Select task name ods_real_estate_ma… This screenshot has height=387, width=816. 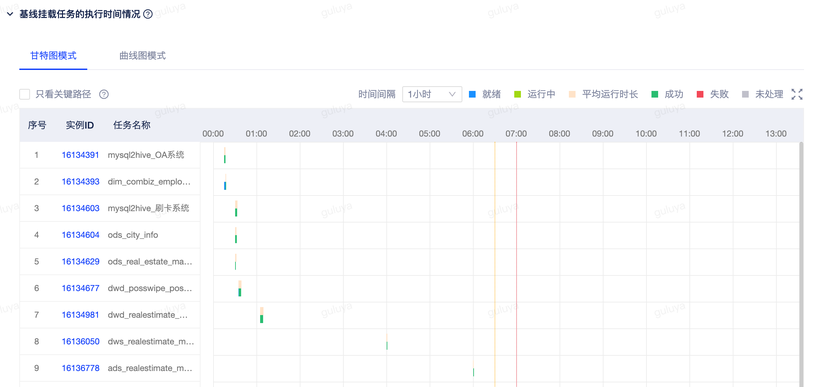[x=150, y=262]
